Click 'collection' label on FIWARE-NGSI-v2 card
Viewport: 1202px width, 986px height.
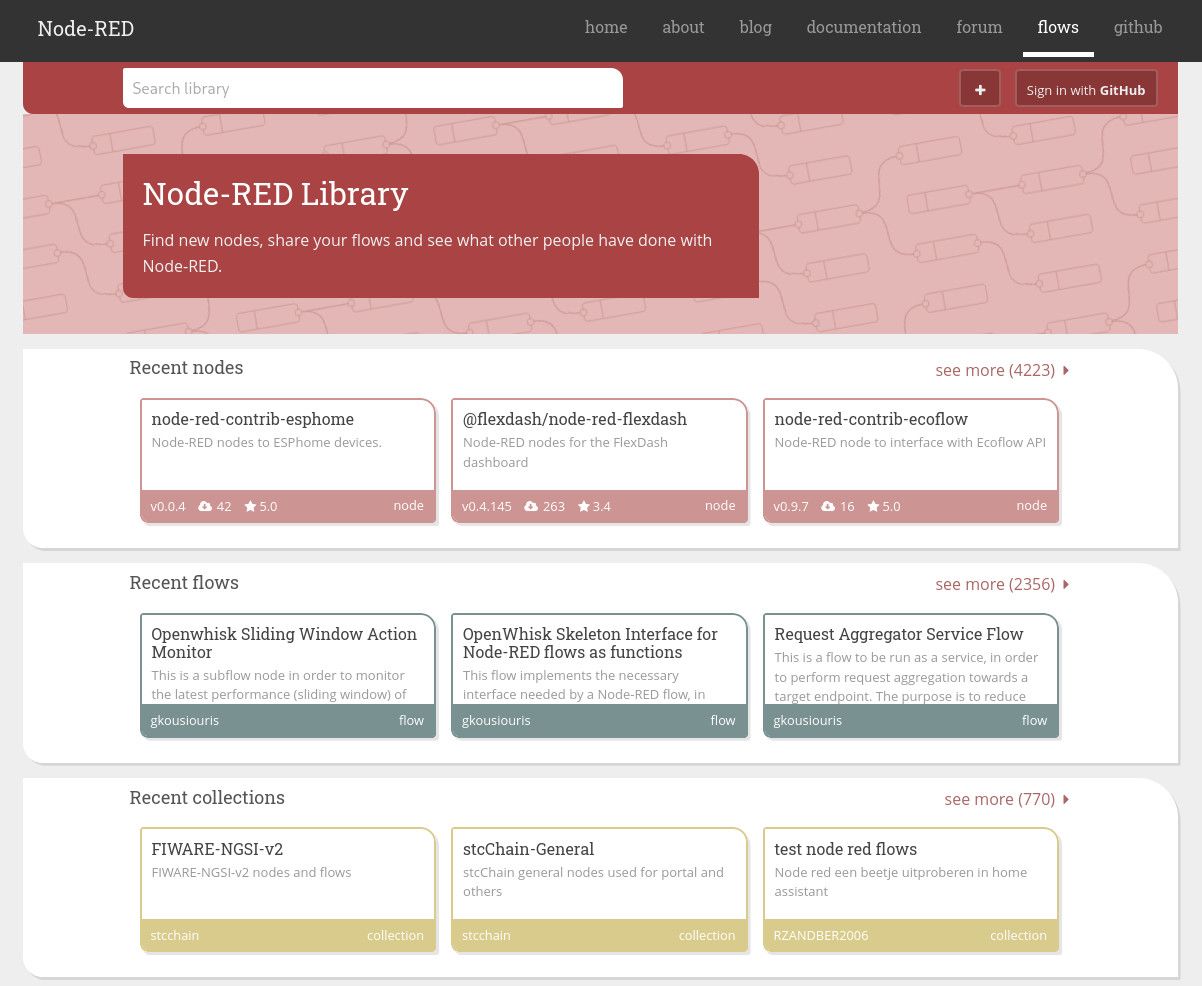tap(395, 936)
